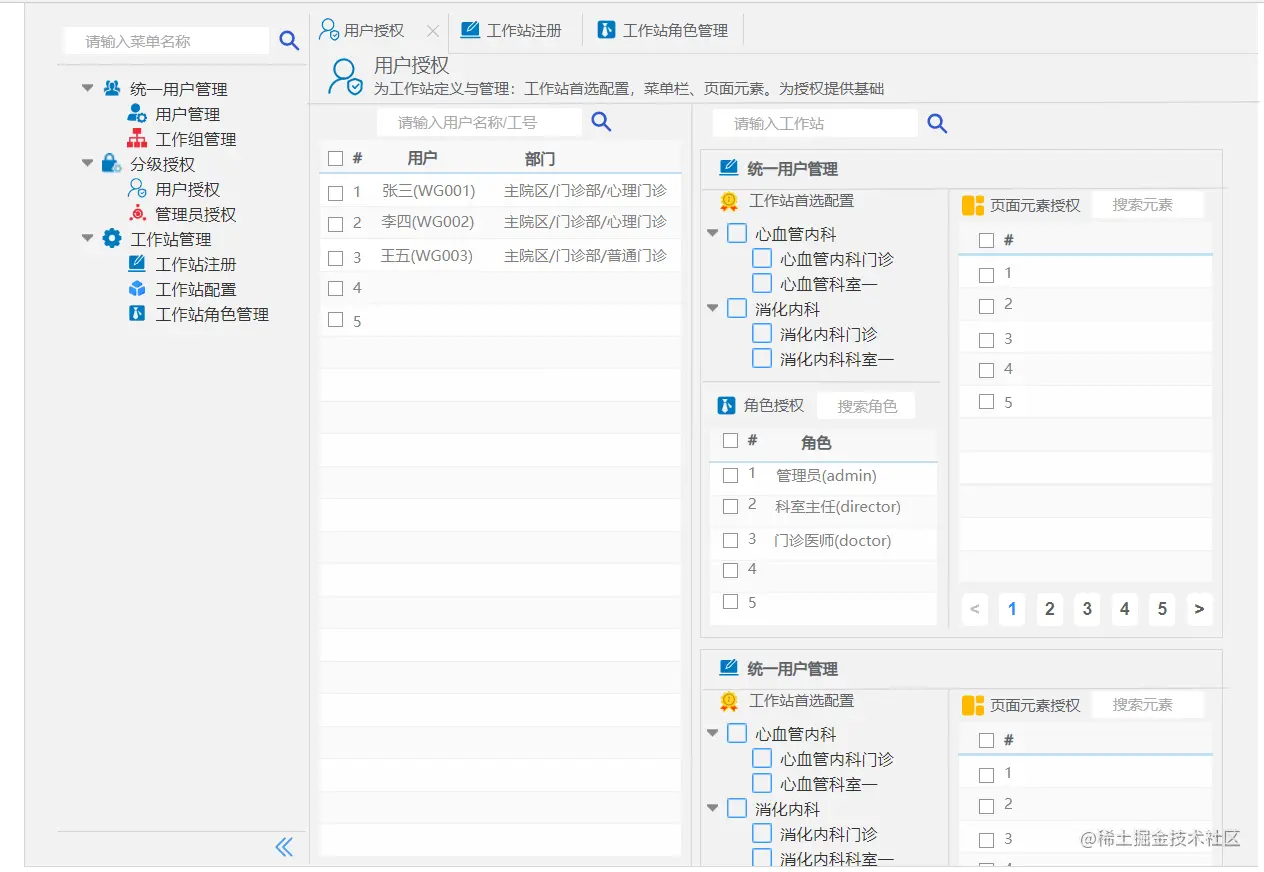Click the previous page arrow button

click(x=975, y=609)
